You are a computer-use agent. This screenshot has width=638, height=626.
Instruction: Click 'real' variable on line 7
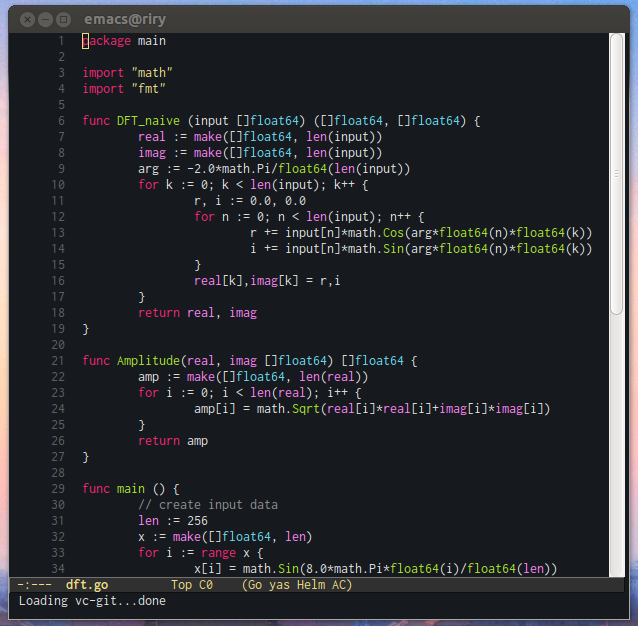coord(151,137)
